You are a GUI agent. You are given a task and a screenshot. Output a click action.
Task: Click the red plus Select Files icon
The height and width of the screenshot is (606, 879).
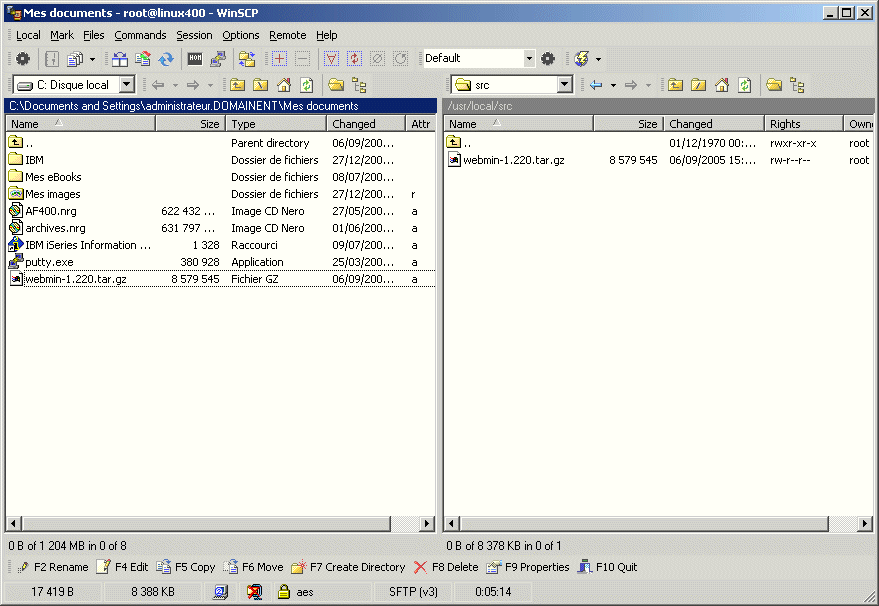pyautogui.click(x=279, y=58)
